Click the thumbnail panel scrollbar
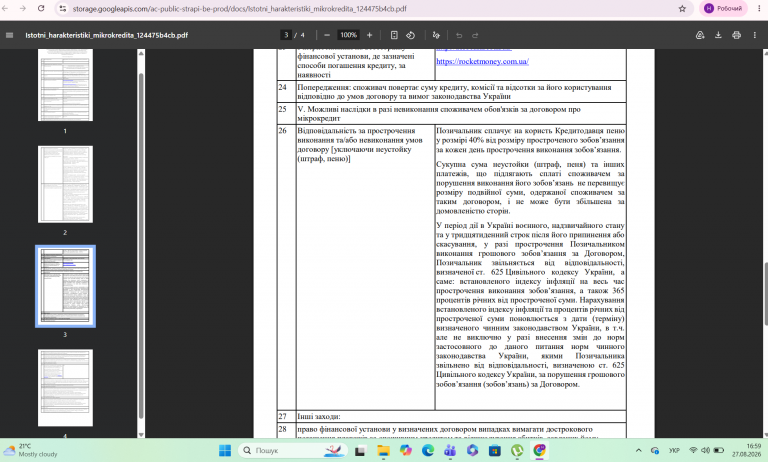Screen dimensions: 768x462 pyautogui.click(x=141, y=245)
